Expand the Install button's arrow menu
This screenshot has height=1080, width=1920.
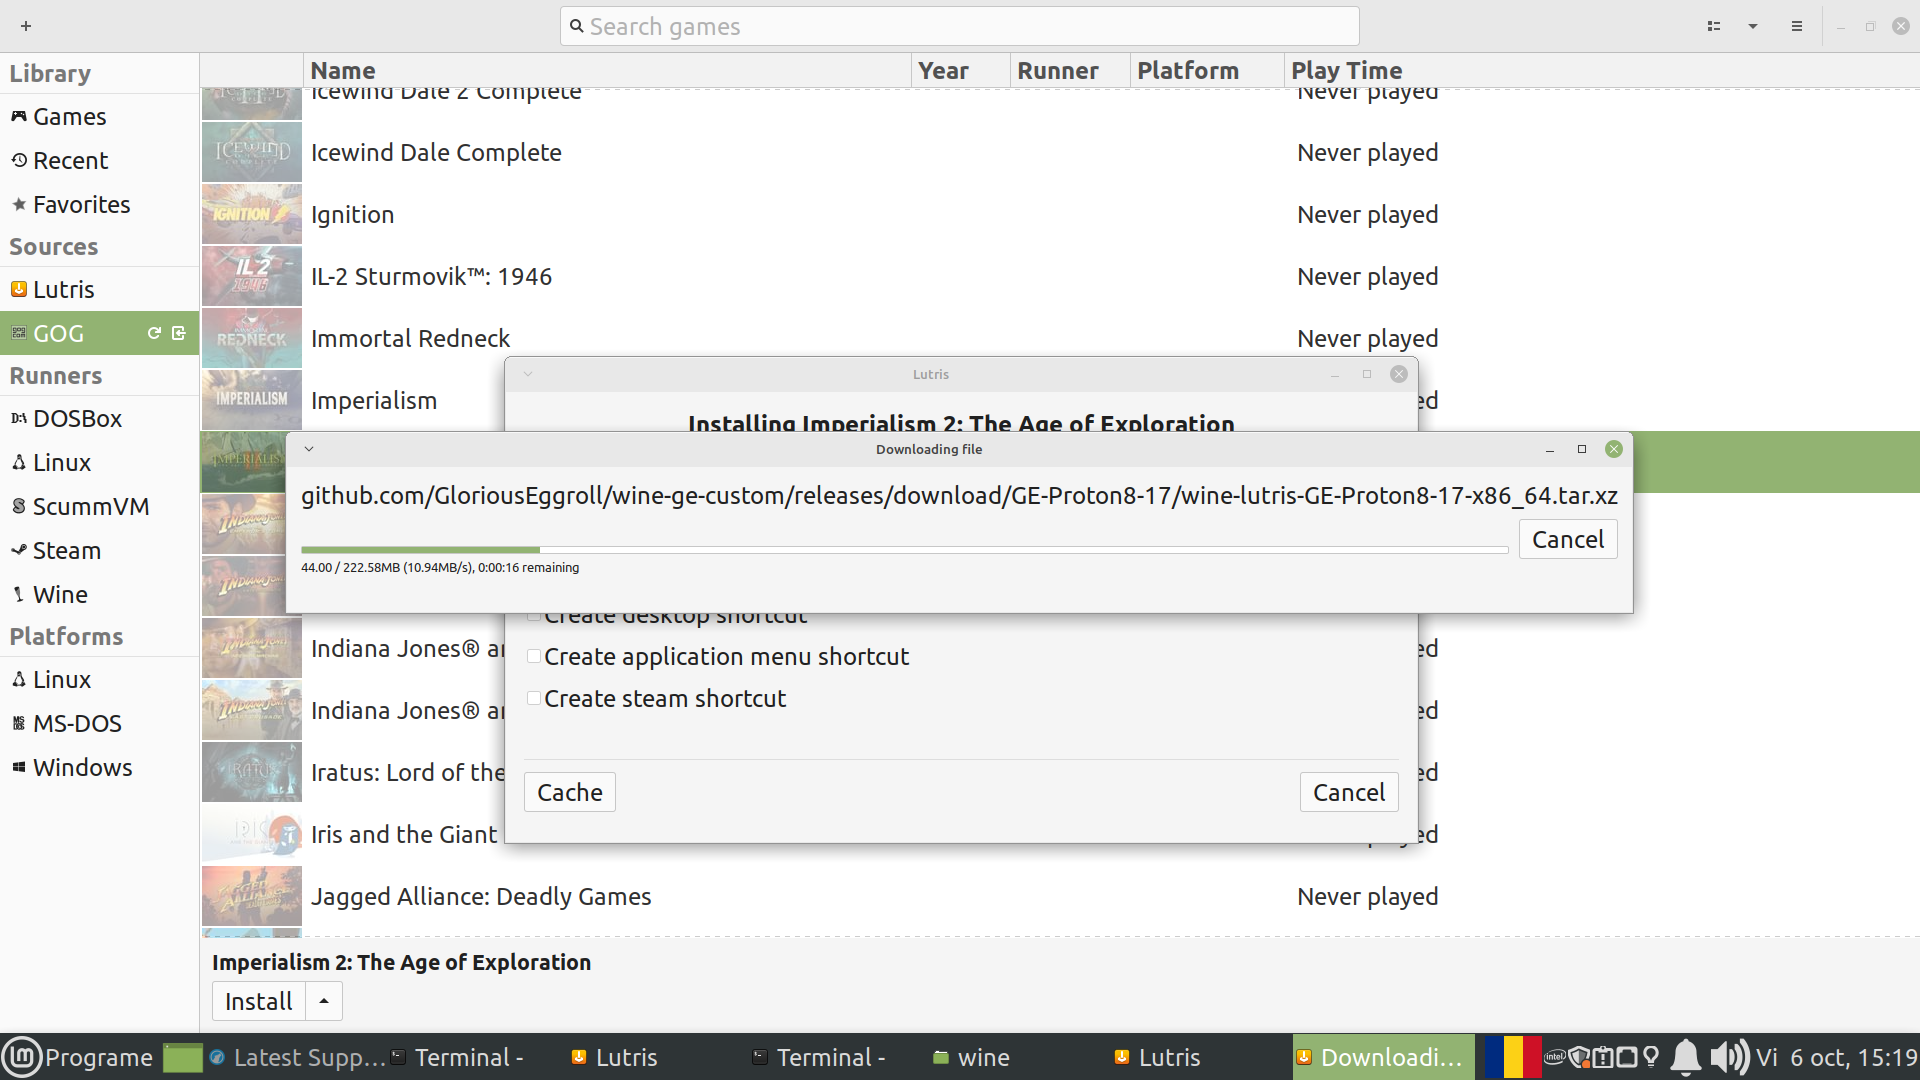[324, 1001]
